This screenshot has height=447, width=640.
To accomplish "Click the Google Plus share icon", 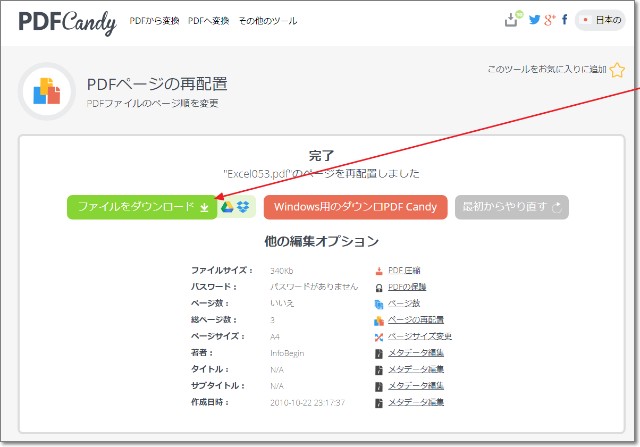I will [x=549, y=19].
